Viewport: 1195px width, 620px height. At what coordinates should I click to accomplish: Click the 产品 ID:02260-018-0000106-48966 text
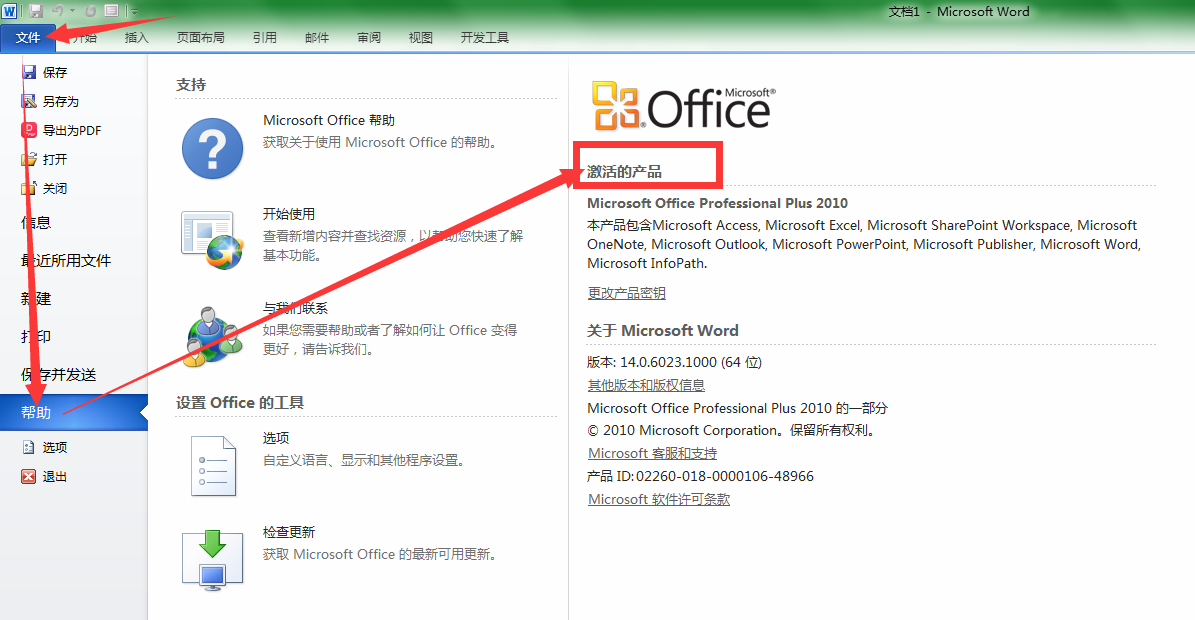[700, 476]
